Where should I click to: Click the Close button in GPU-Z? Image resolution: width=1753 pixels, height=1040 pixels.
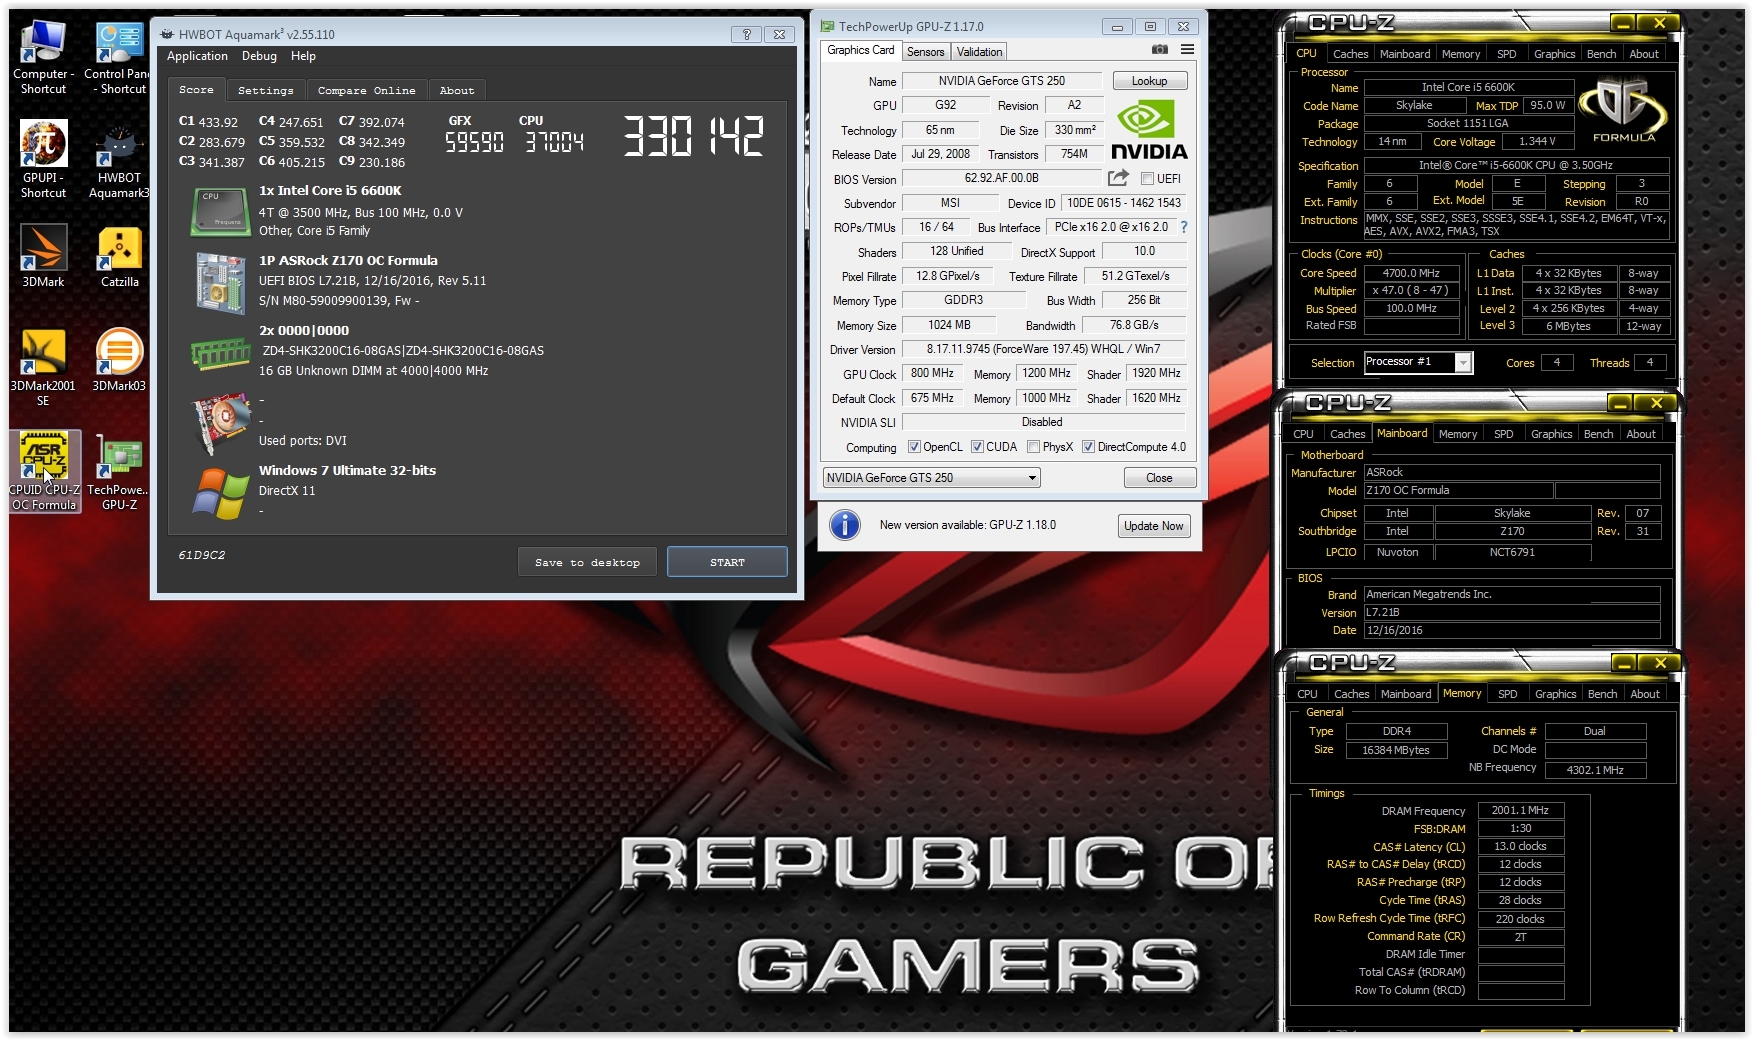tap(1159, 478)
